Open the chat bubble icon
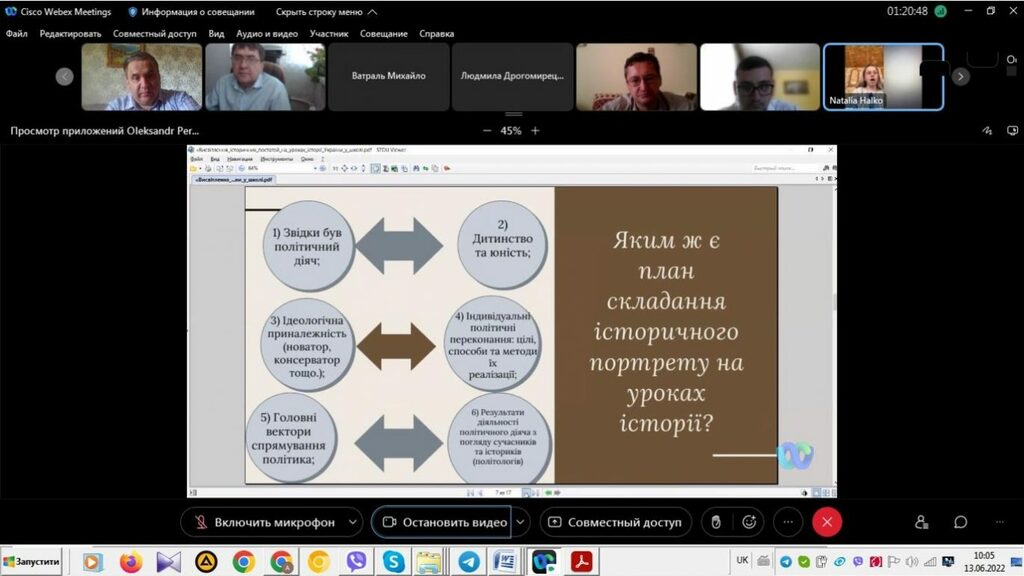This screenshot has height=576, width=1024. tap(960, 522)
